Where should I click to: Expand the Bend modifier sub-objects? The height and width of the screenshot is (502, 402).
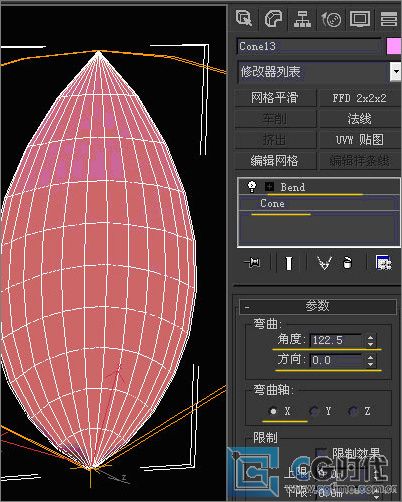click(269, 187)
